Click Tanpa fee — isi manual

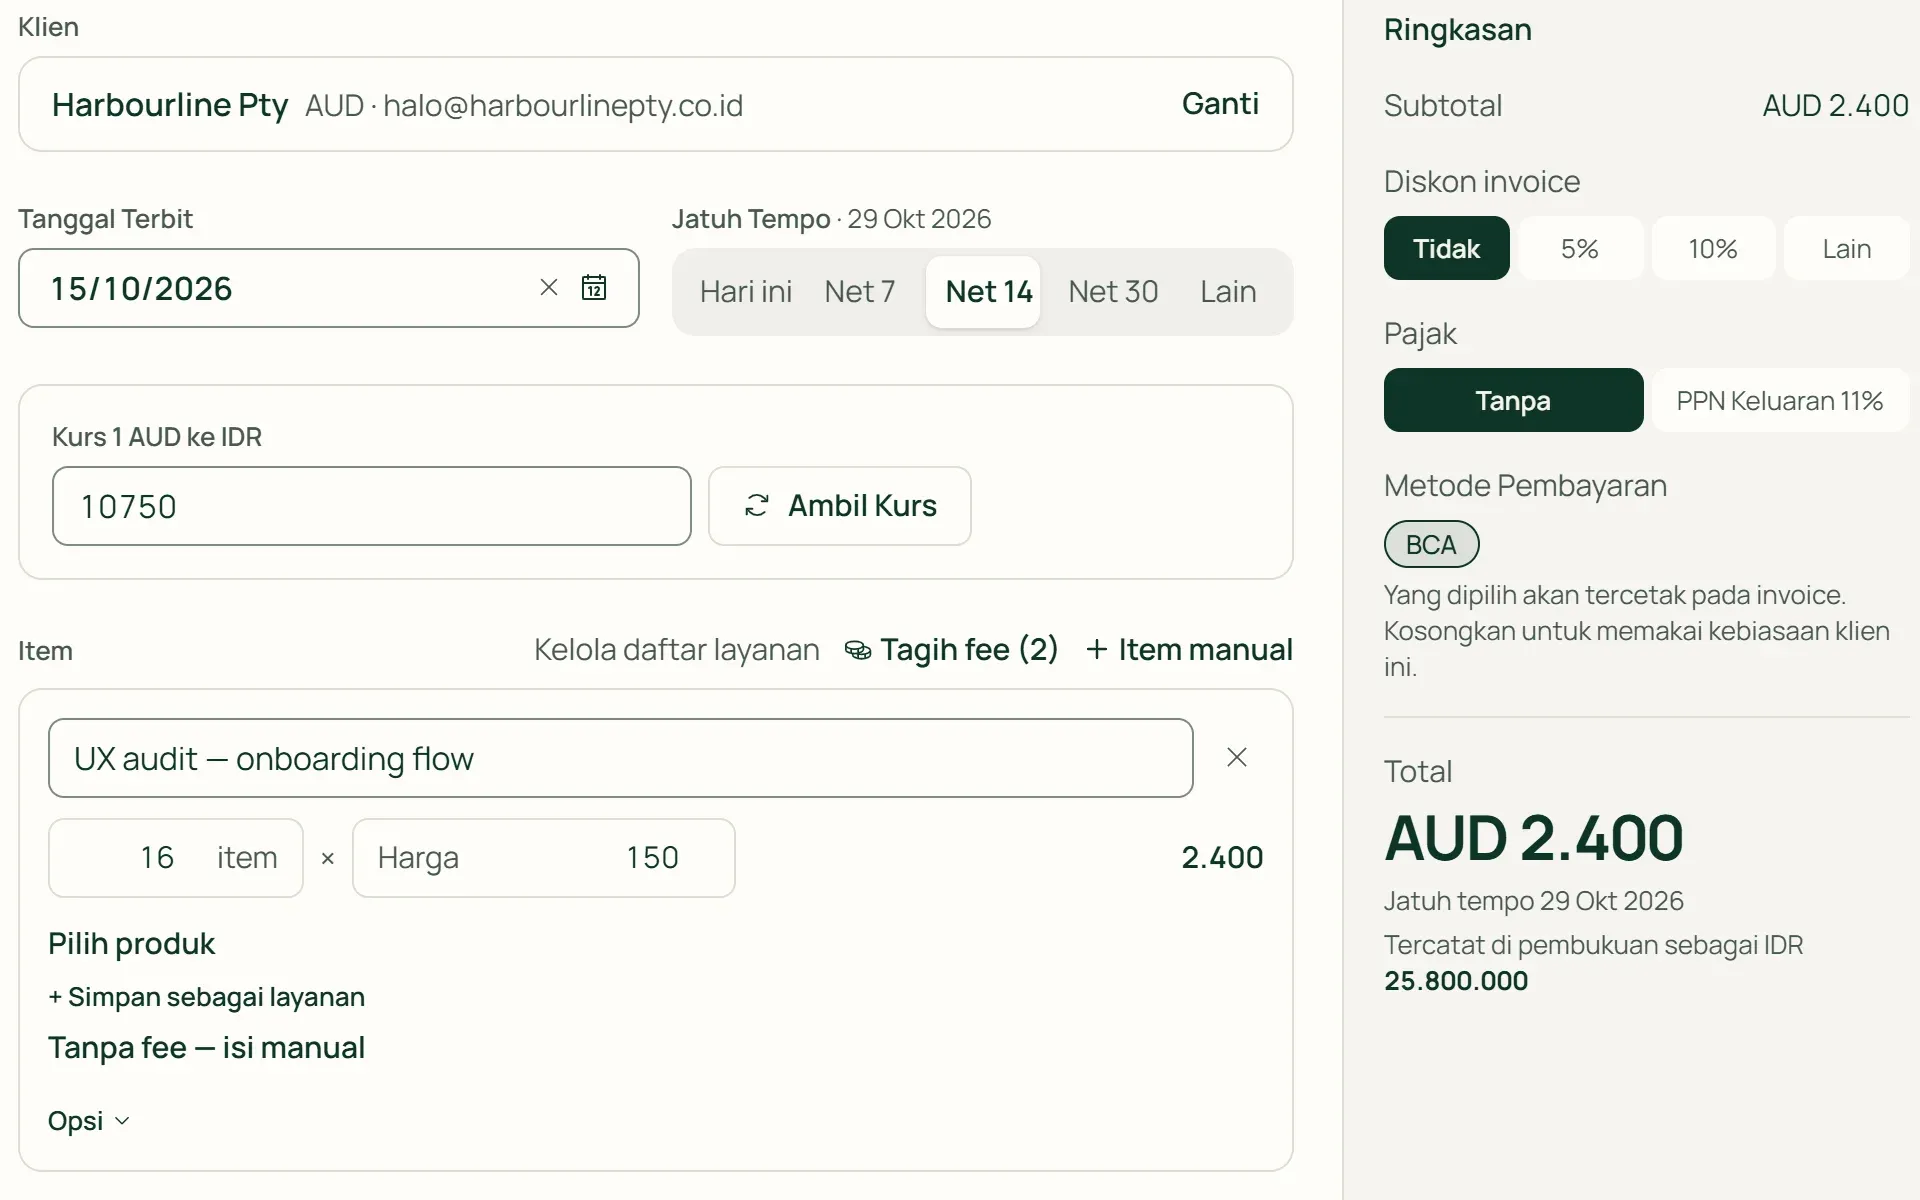click(x=206, y=1048)
